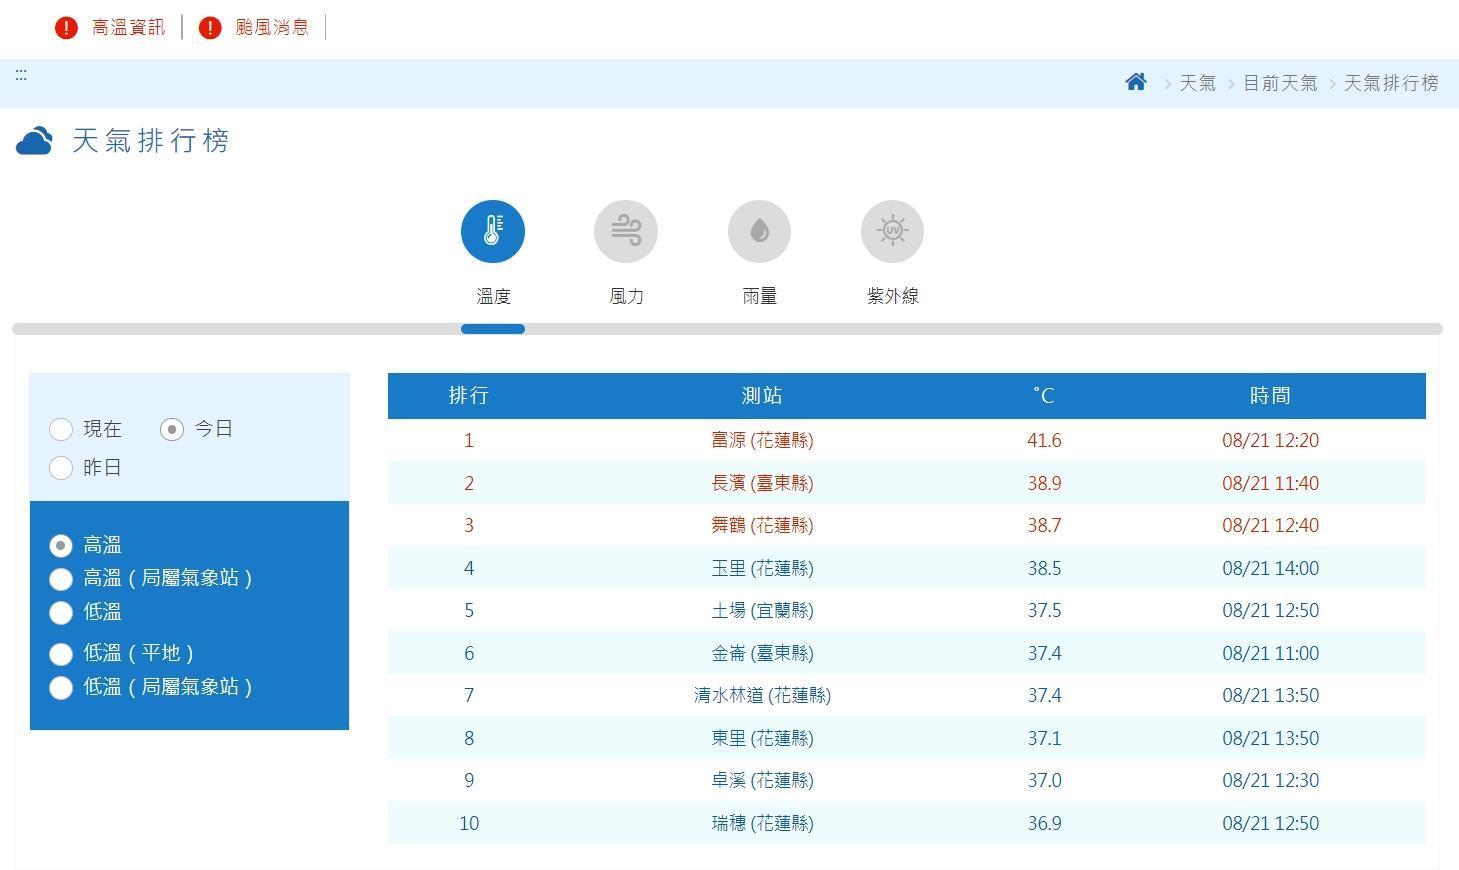This screenshot has width=1459, height=870.
Task: Click the 溫度 tab label
Action: pyautogui.click(x=493, y=296)
